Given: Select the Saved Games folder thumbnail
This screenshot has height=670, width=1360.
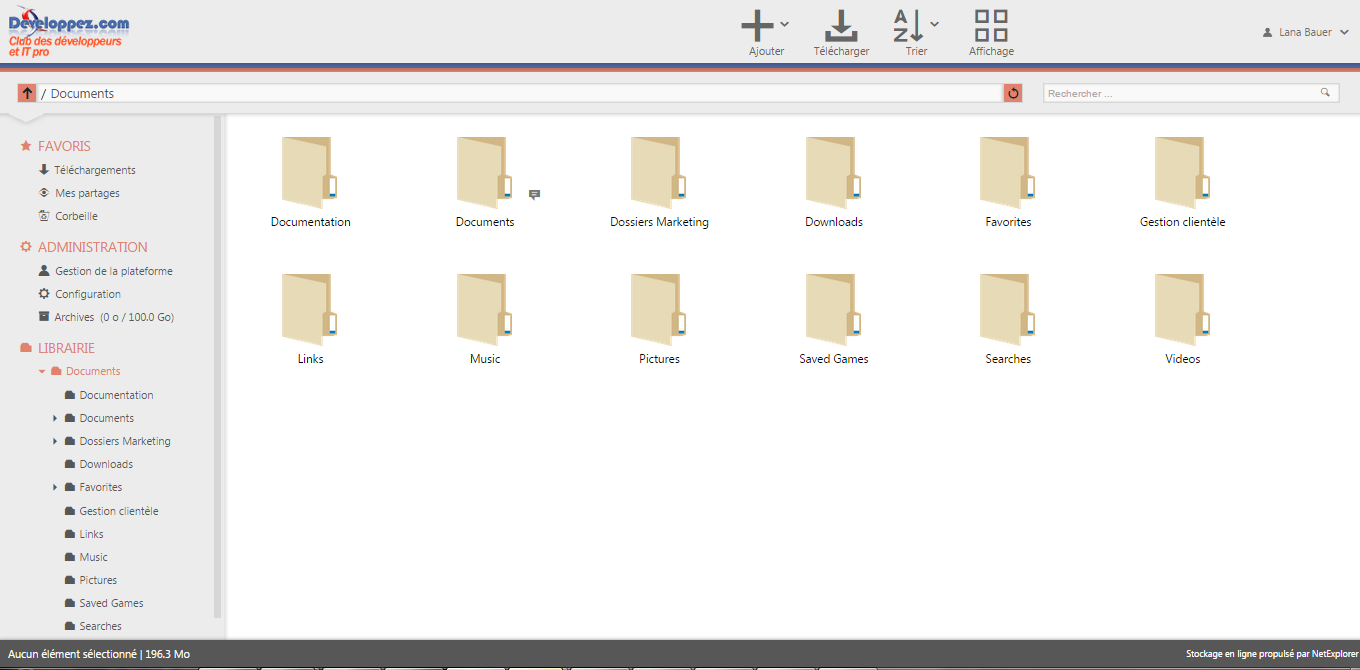Looking at the screenshot, I should point(833,312).
